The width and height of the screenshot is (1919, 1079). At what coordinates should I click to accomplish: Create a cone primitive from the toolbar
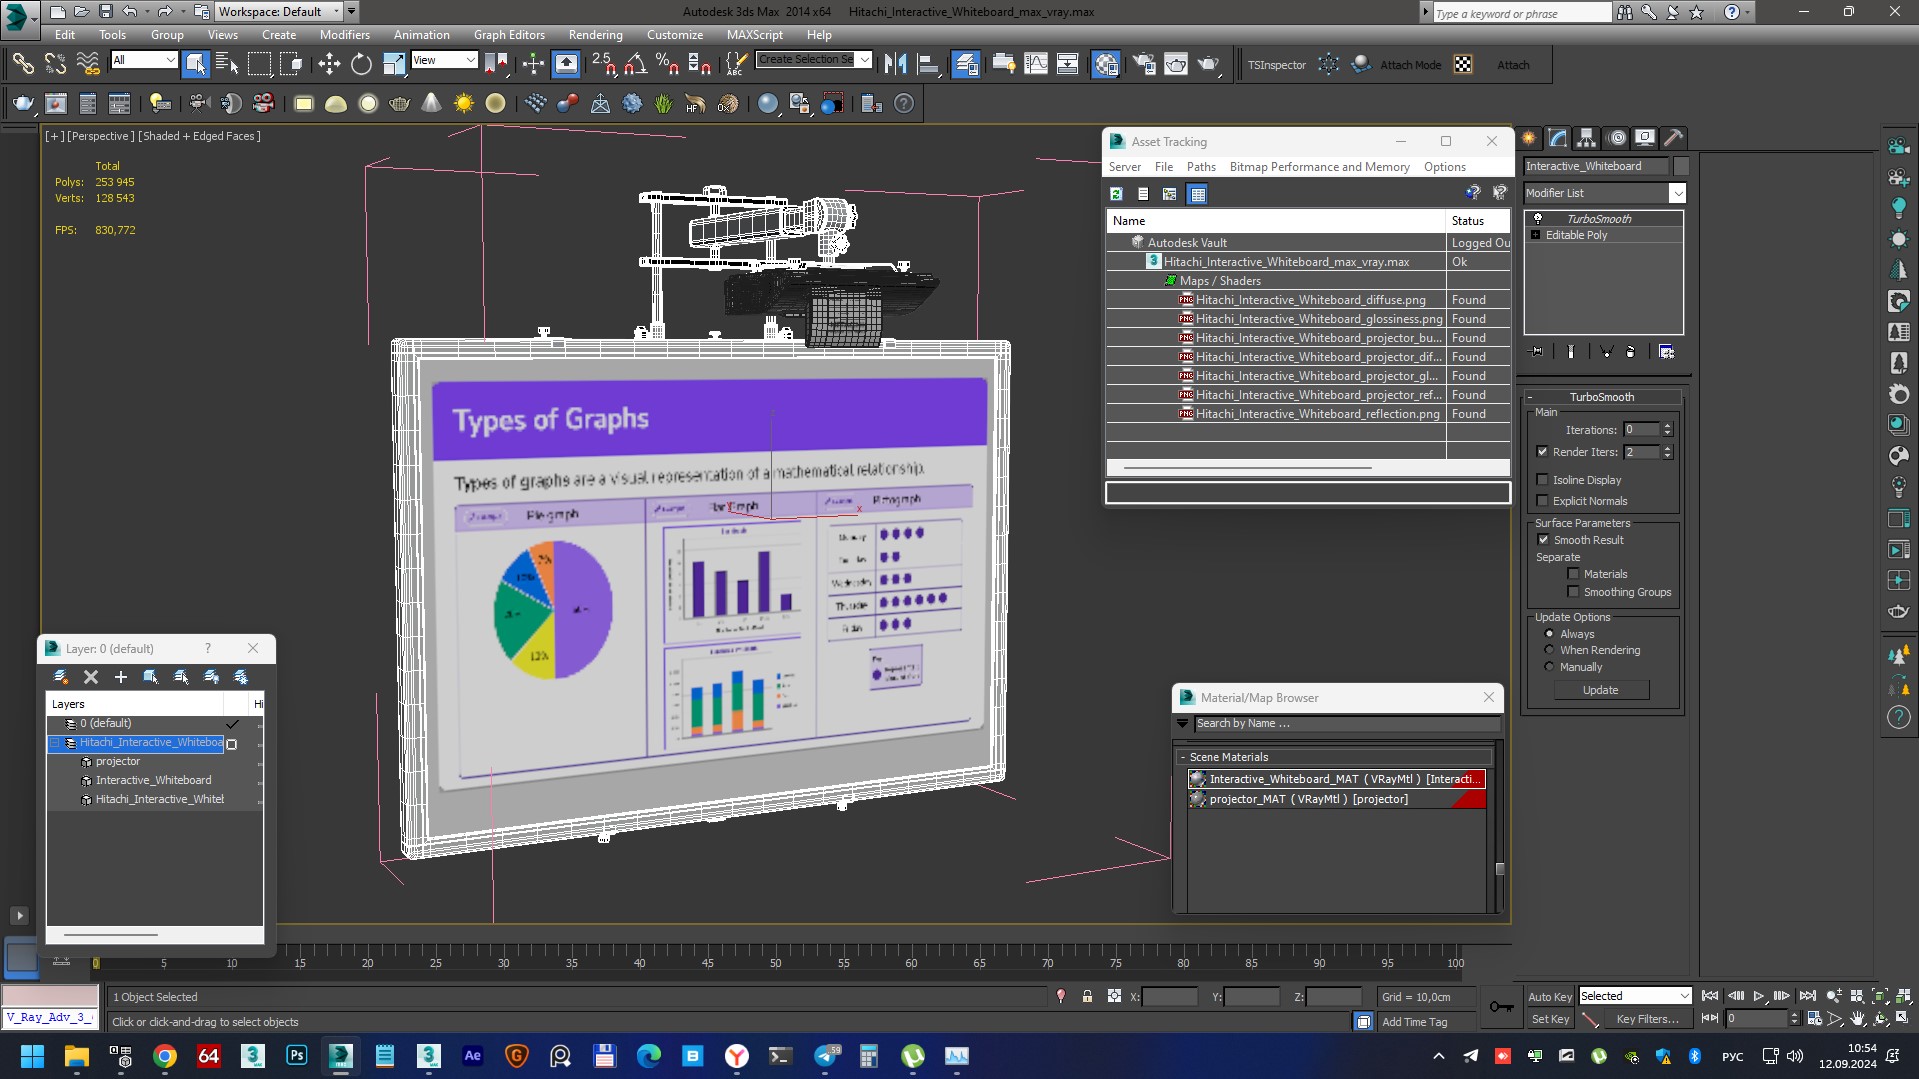432,104
